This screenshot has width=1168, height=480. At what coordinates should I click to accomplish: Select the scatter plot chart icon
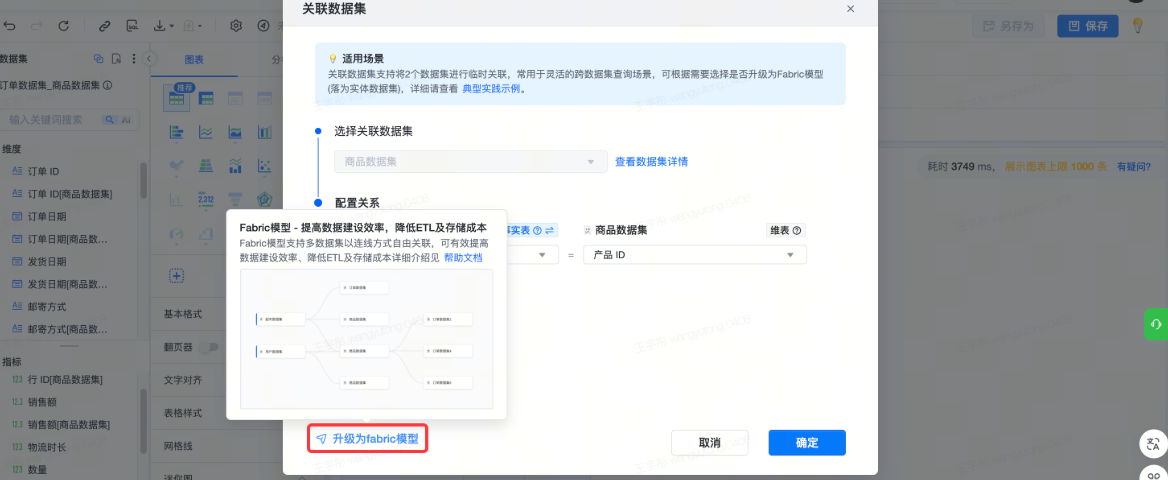(264, 165)
